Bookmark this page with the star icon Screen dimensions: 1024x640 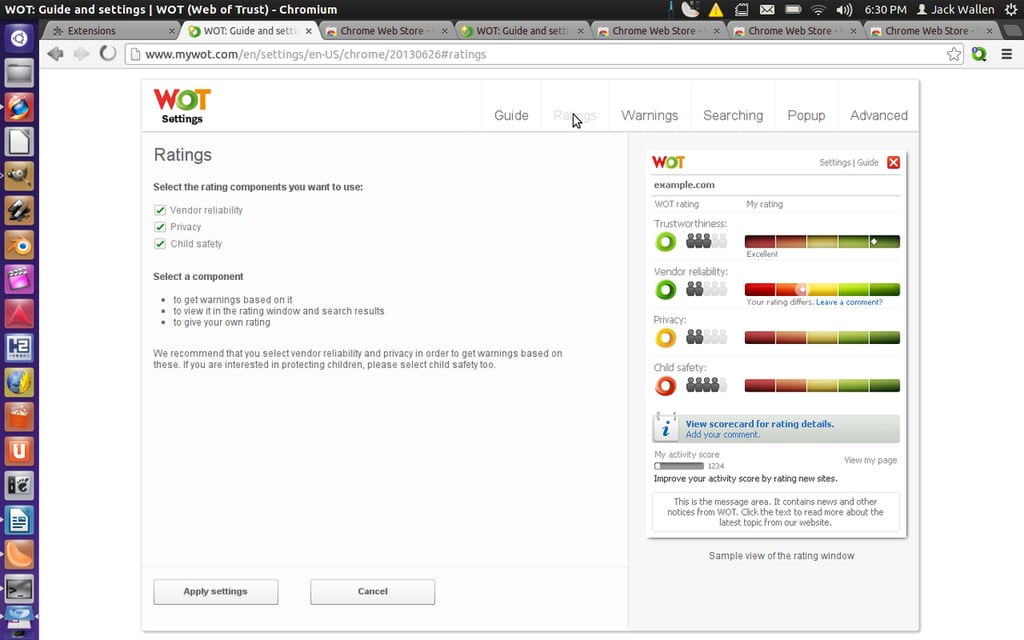954,54
